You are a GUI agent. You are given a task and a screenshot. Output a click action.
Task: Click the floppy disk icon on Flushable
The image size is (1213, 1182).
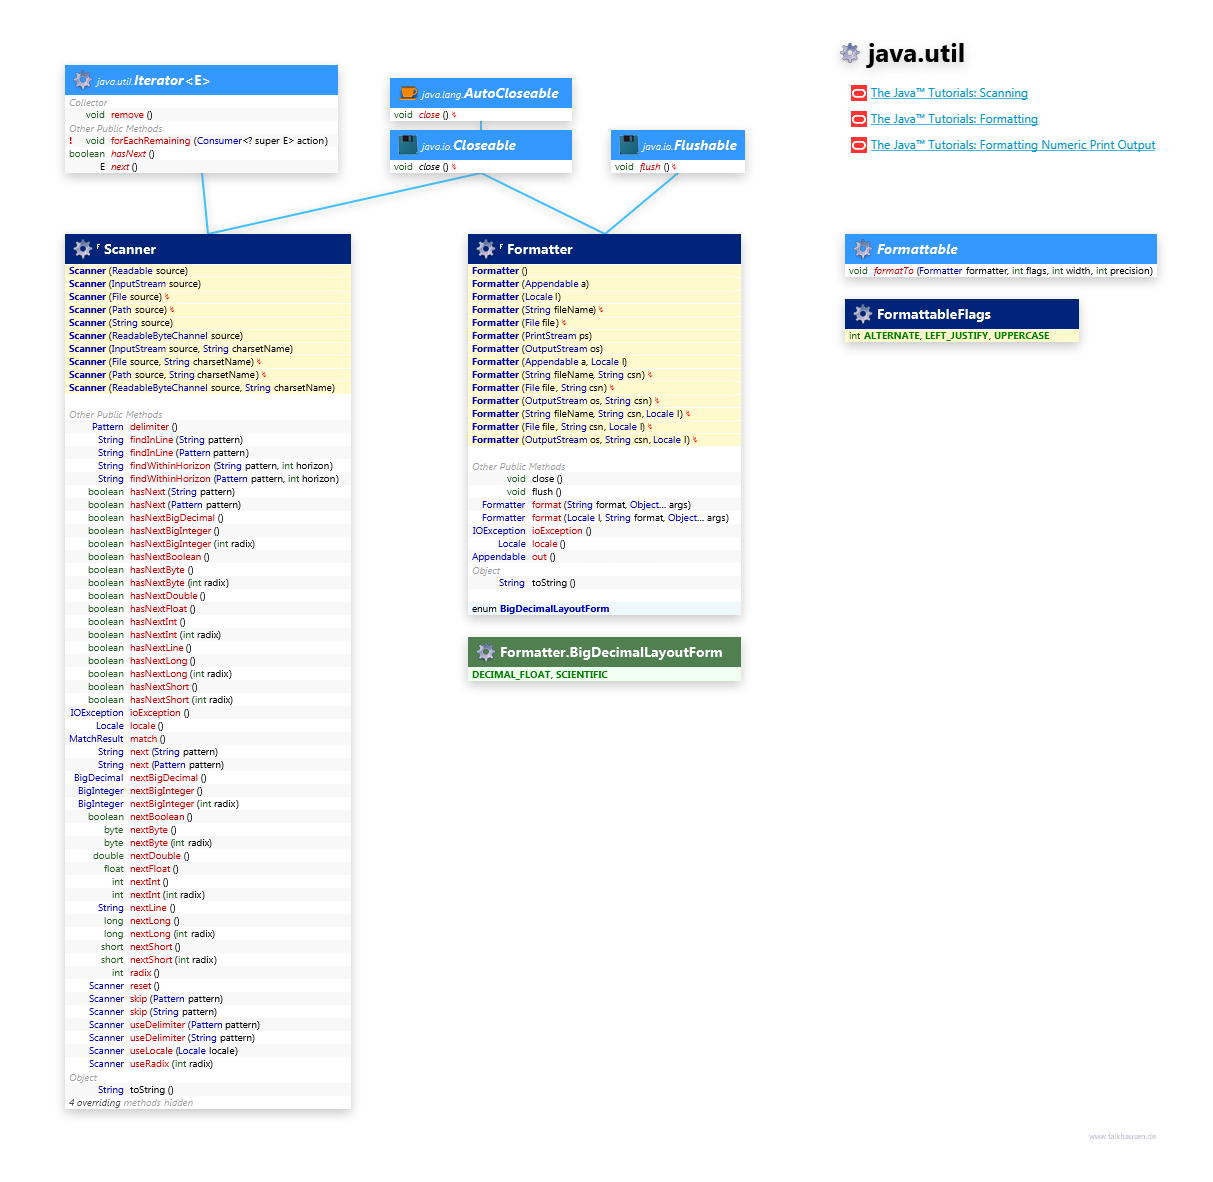pos(629,145)
